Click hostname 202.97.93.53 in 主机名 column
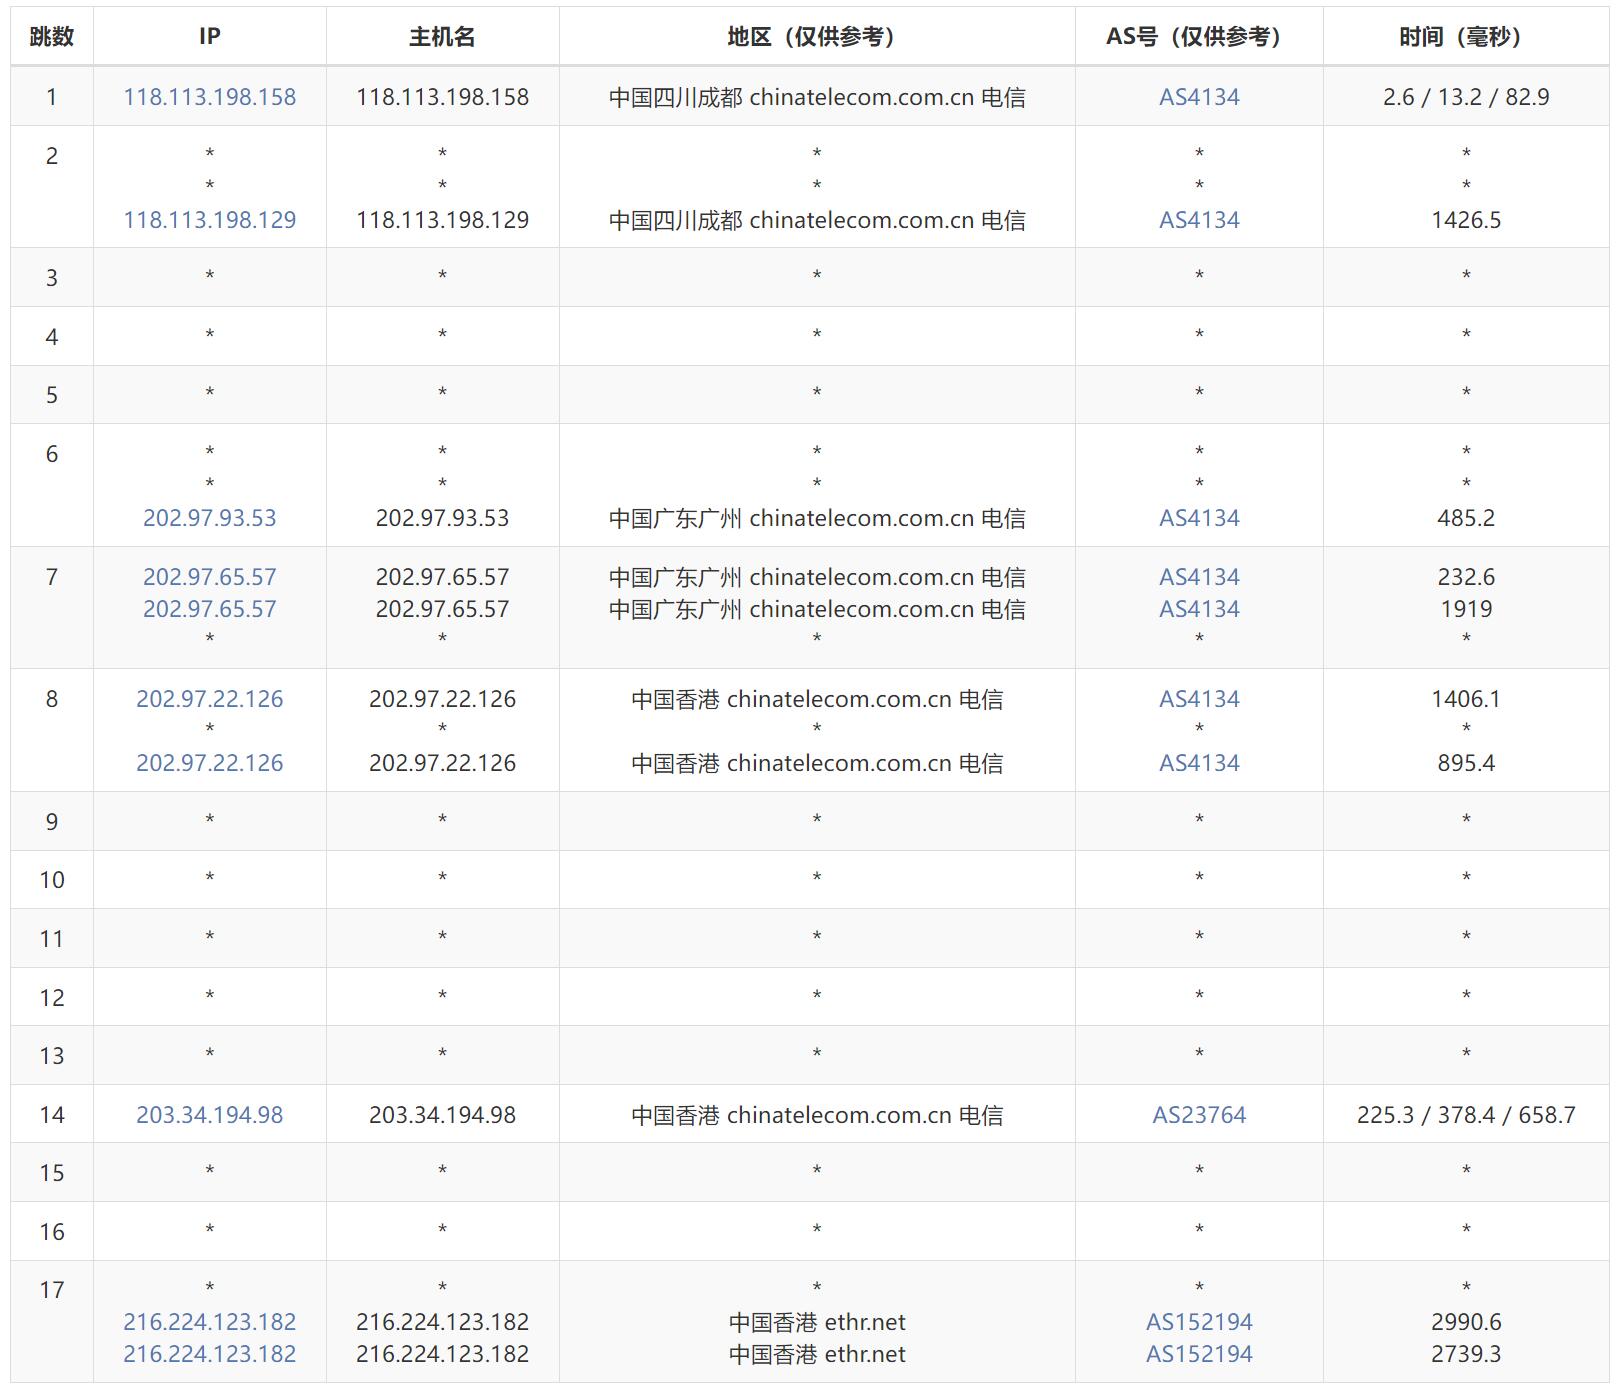 (x=442, y=518)
